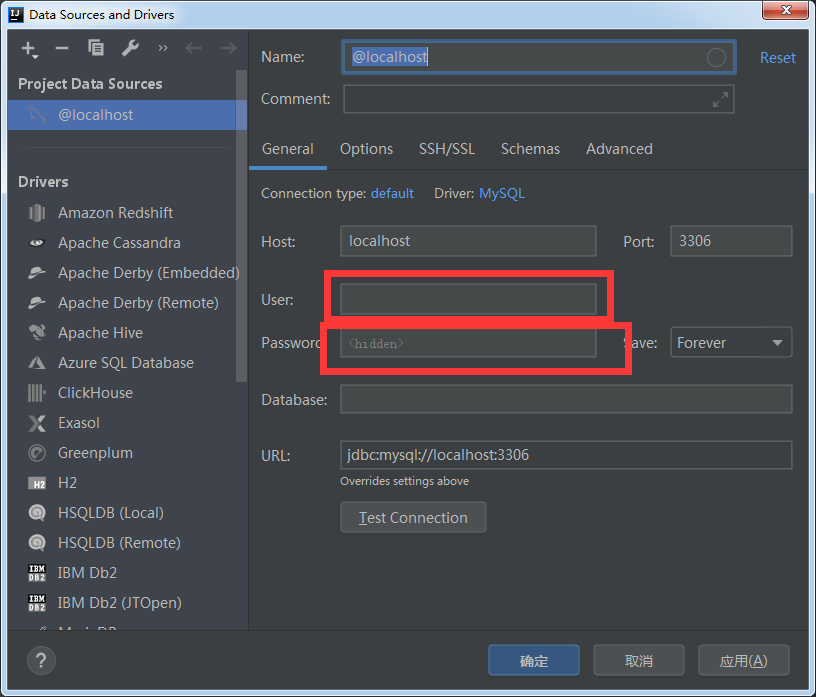This screenshot has height=697, width=816.
Task: Click Apache Cassandra eye icon
Action: point(37,243)
